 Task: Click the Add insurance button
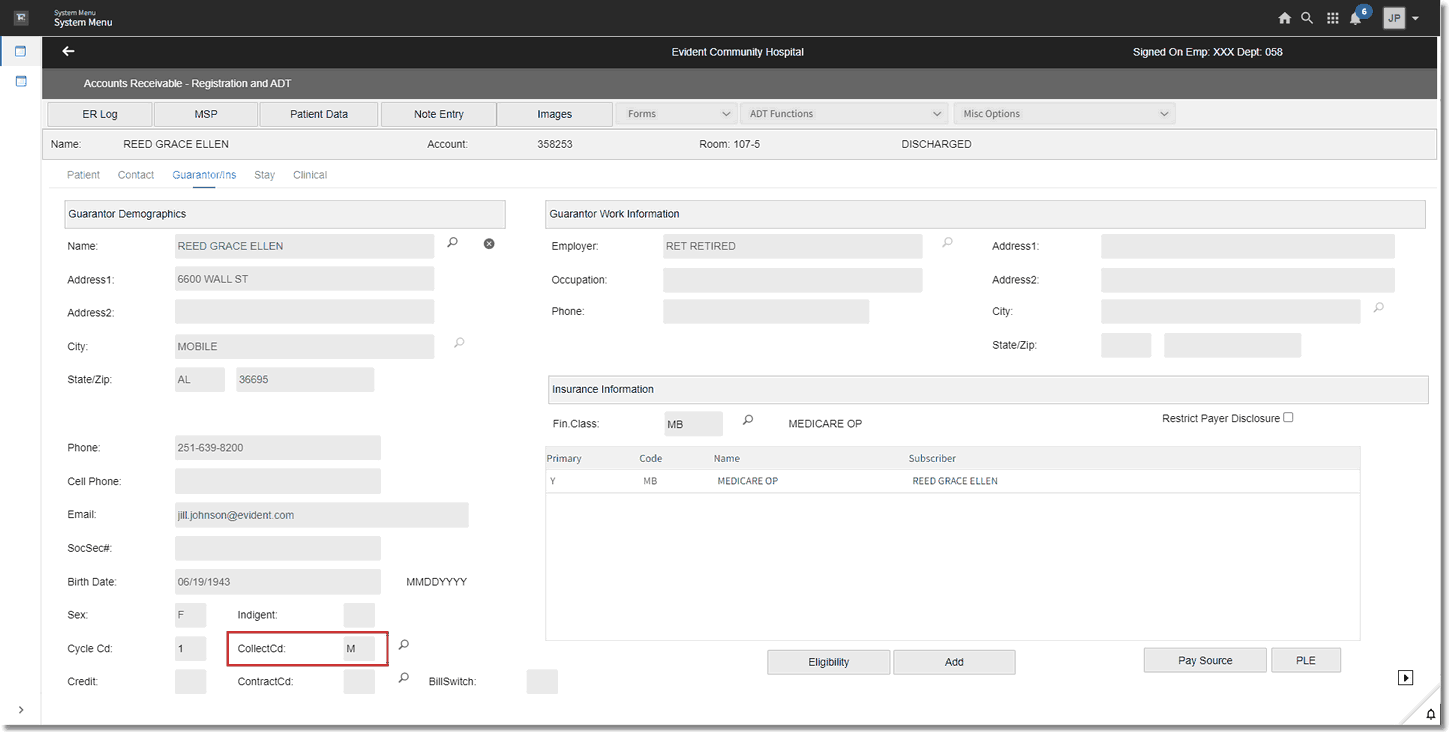(954, 662)
